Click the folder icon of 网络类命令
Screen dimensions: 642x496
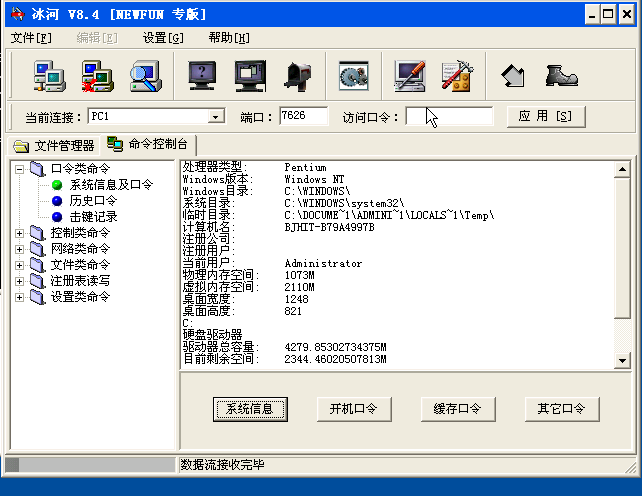[x=37, y=249]
